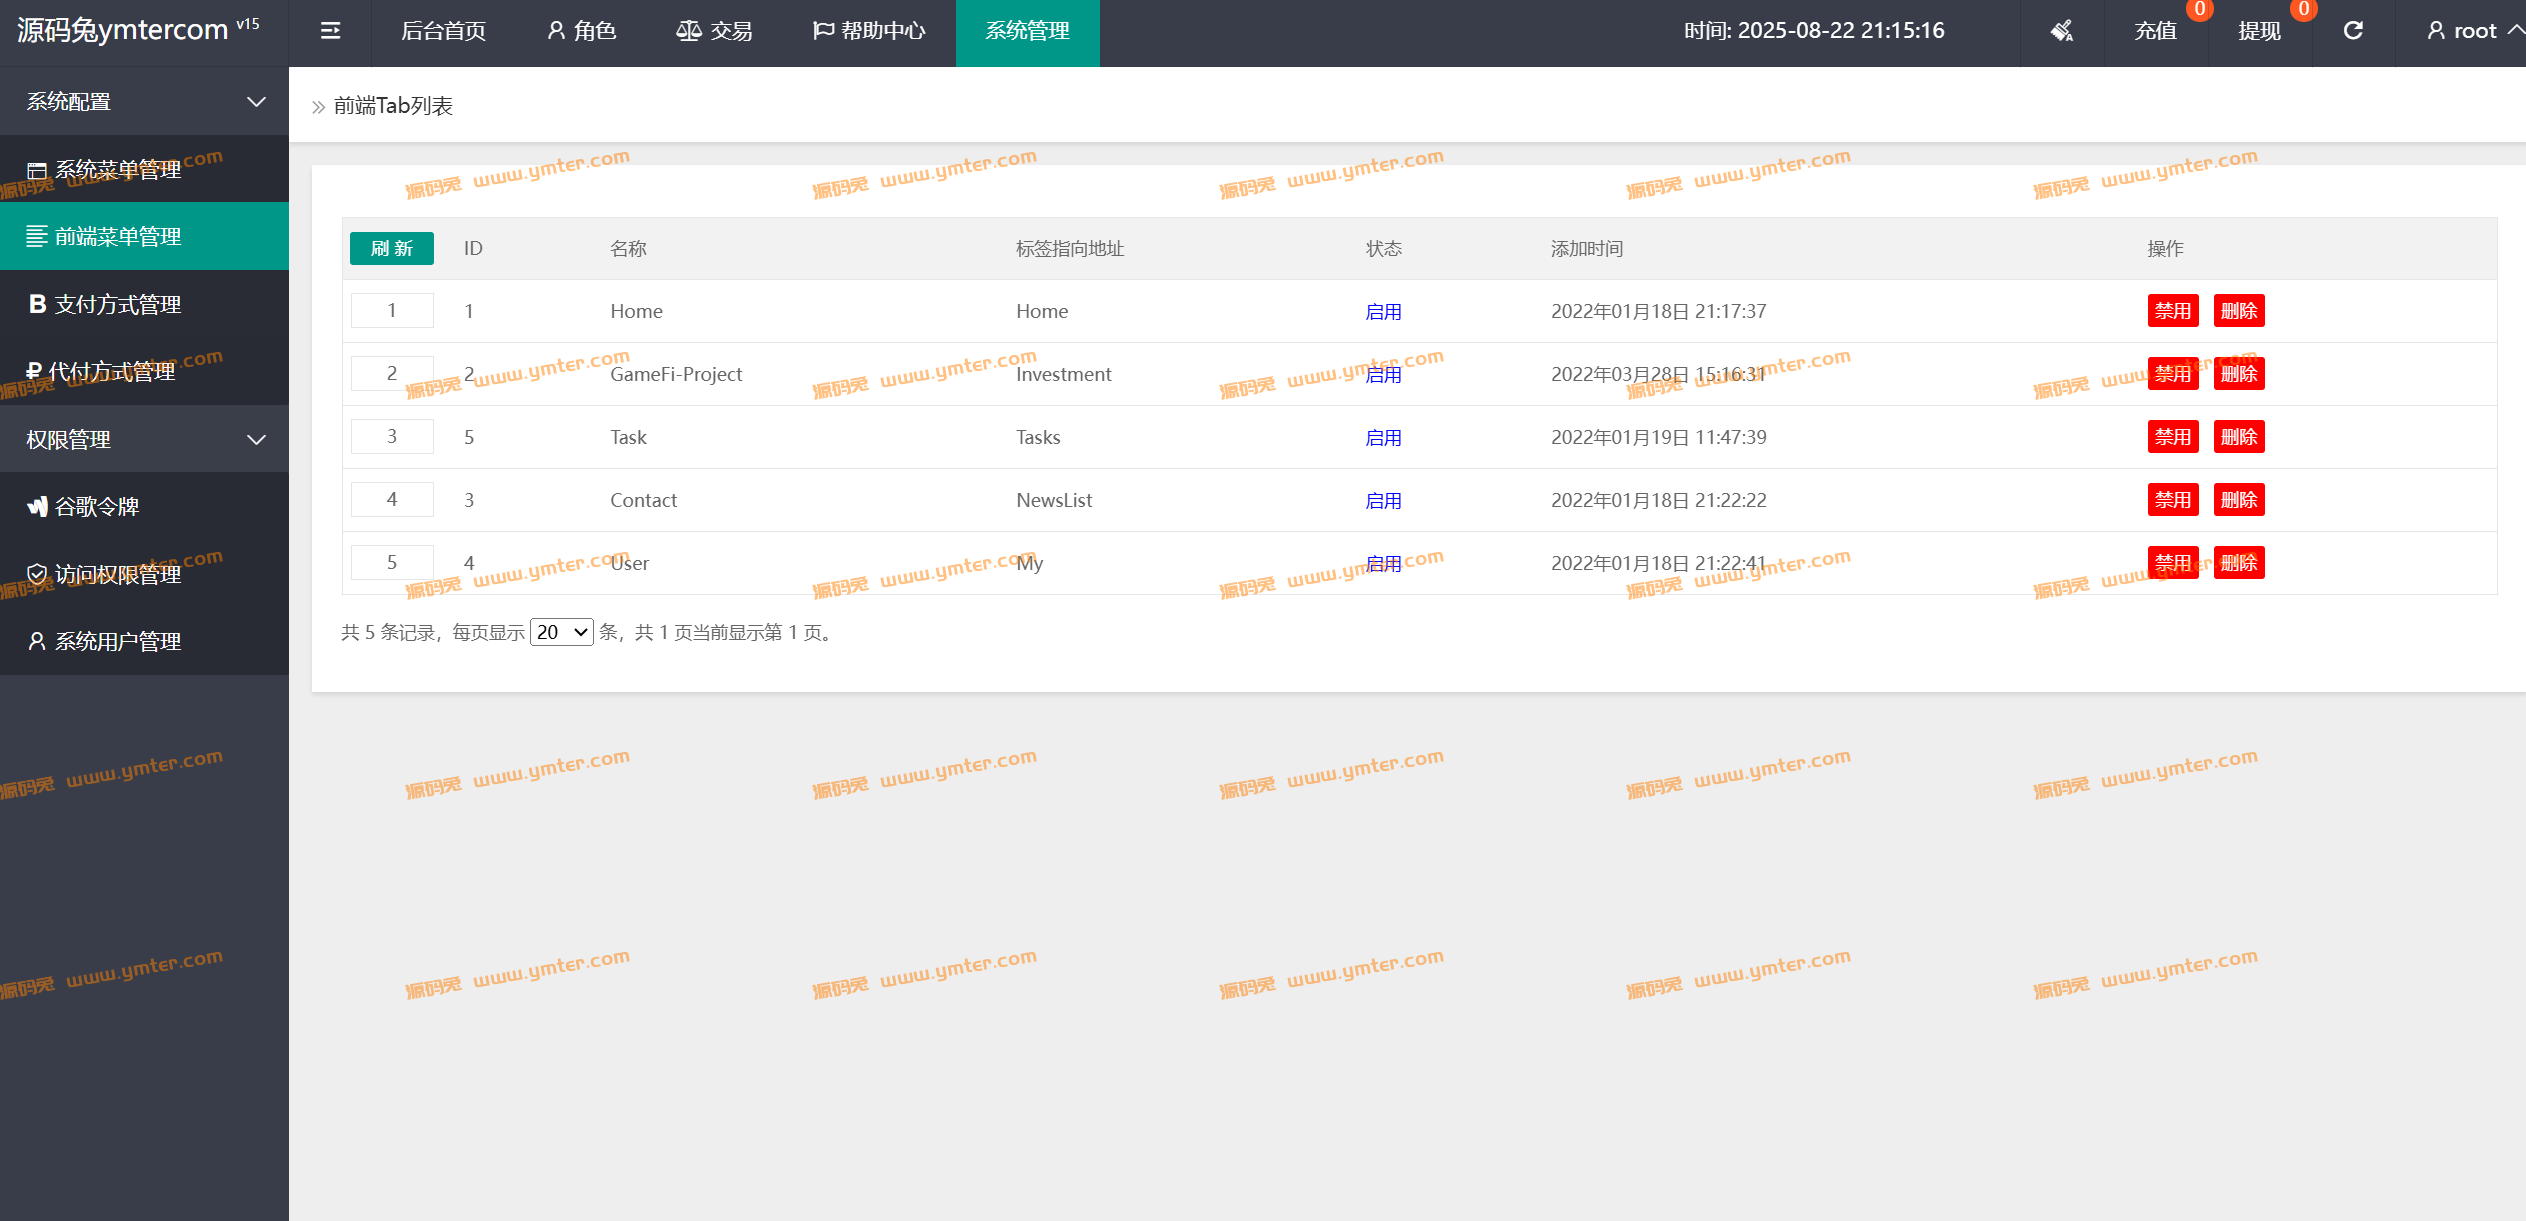2526x1221 pixels.
Task: Open 充值 in the header
Action: pyautogui.click(x=2155, y=31)
